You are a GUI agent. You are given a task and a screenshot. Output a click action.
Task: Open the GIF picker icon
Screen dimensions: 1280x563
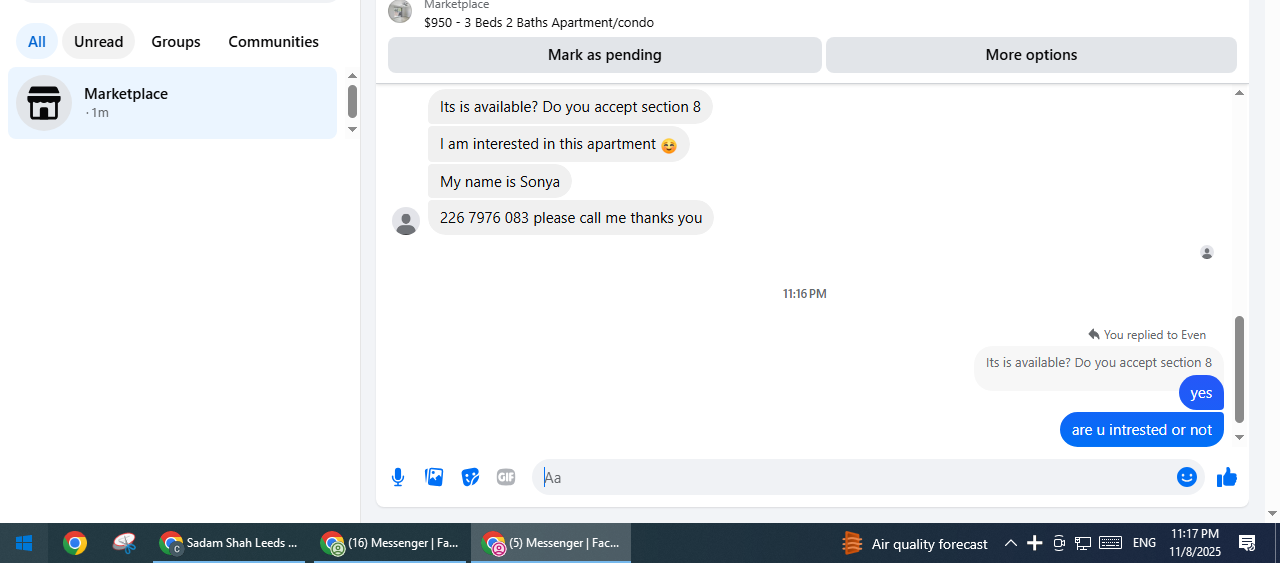tap(506, 477)
